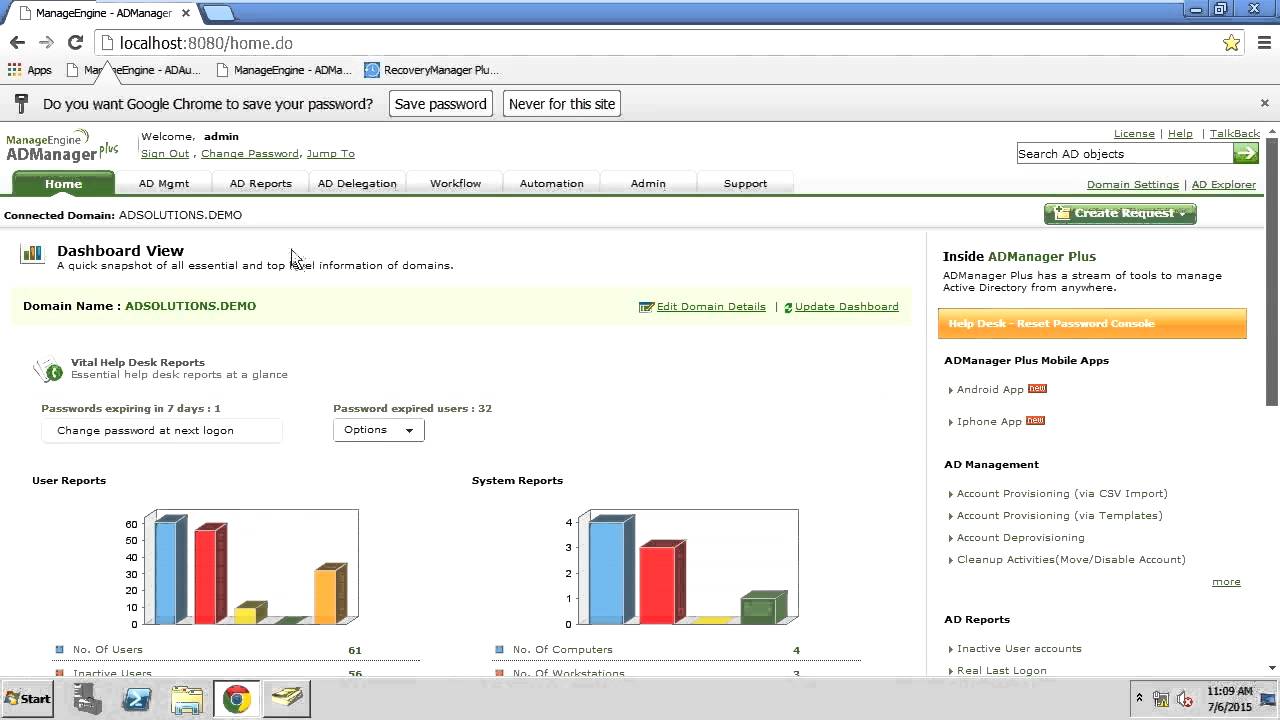Open the new empty browser tab
1280x720 pixels.
pos(218,13)
